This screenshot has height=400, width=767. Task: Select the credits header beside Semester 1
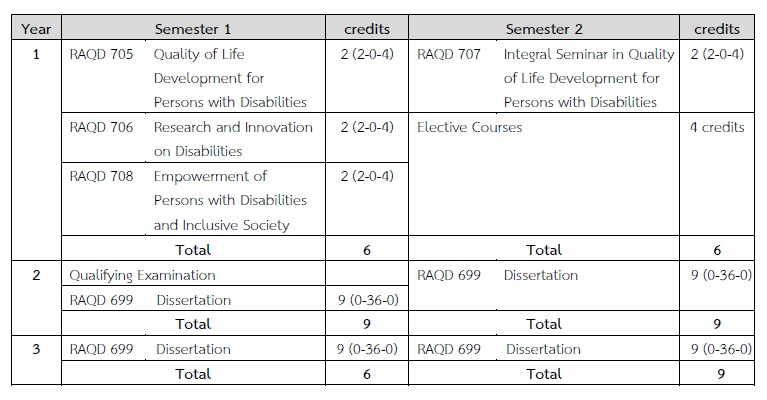pos(366,29)
